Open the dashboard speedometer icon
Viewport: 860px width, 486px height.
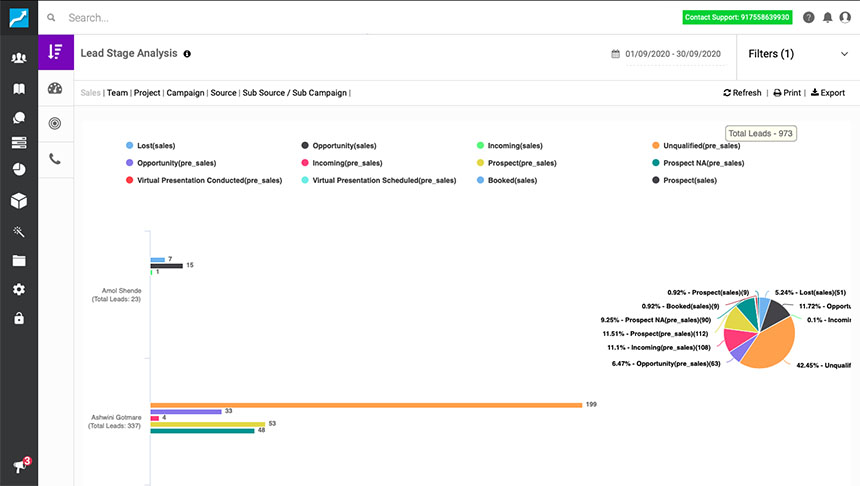[56, 89]
